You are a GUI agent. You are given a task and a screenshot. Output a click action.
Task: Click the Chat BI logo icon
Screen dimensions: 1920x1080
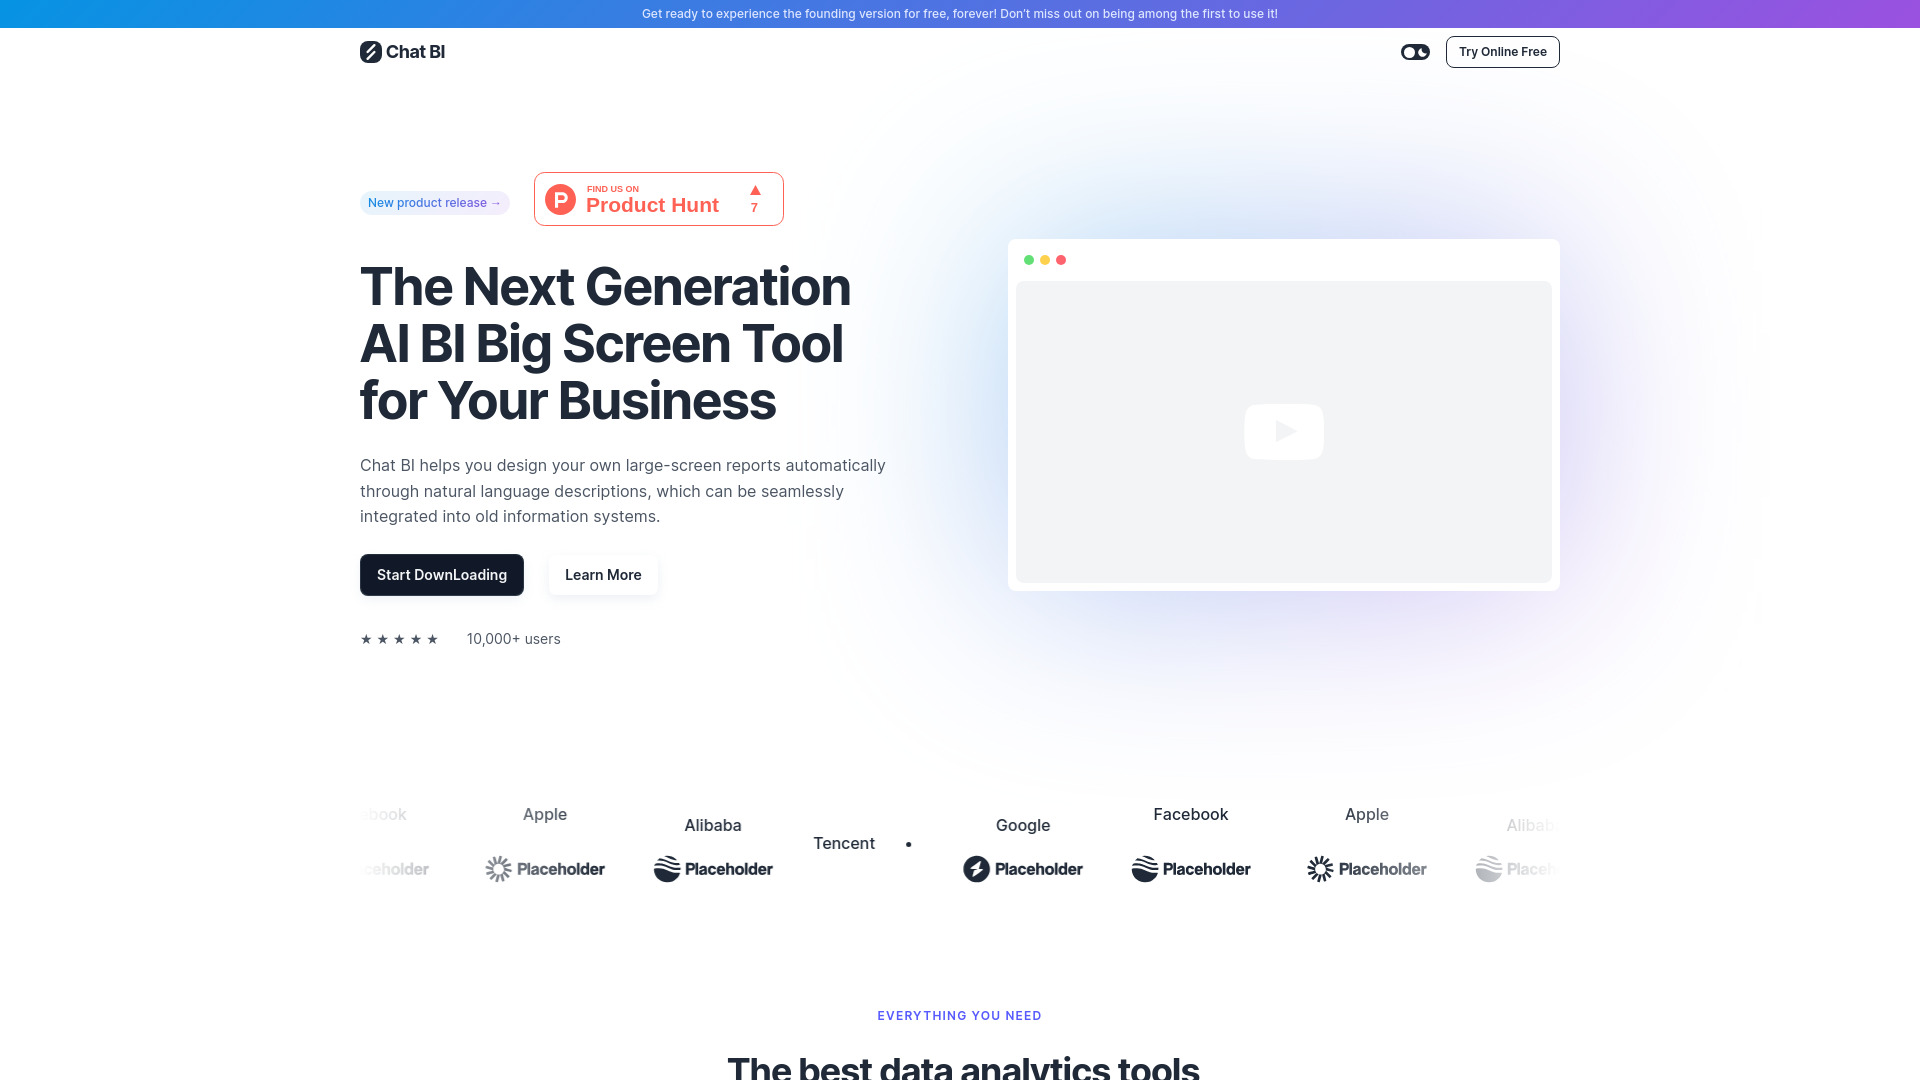click(371, 51)
